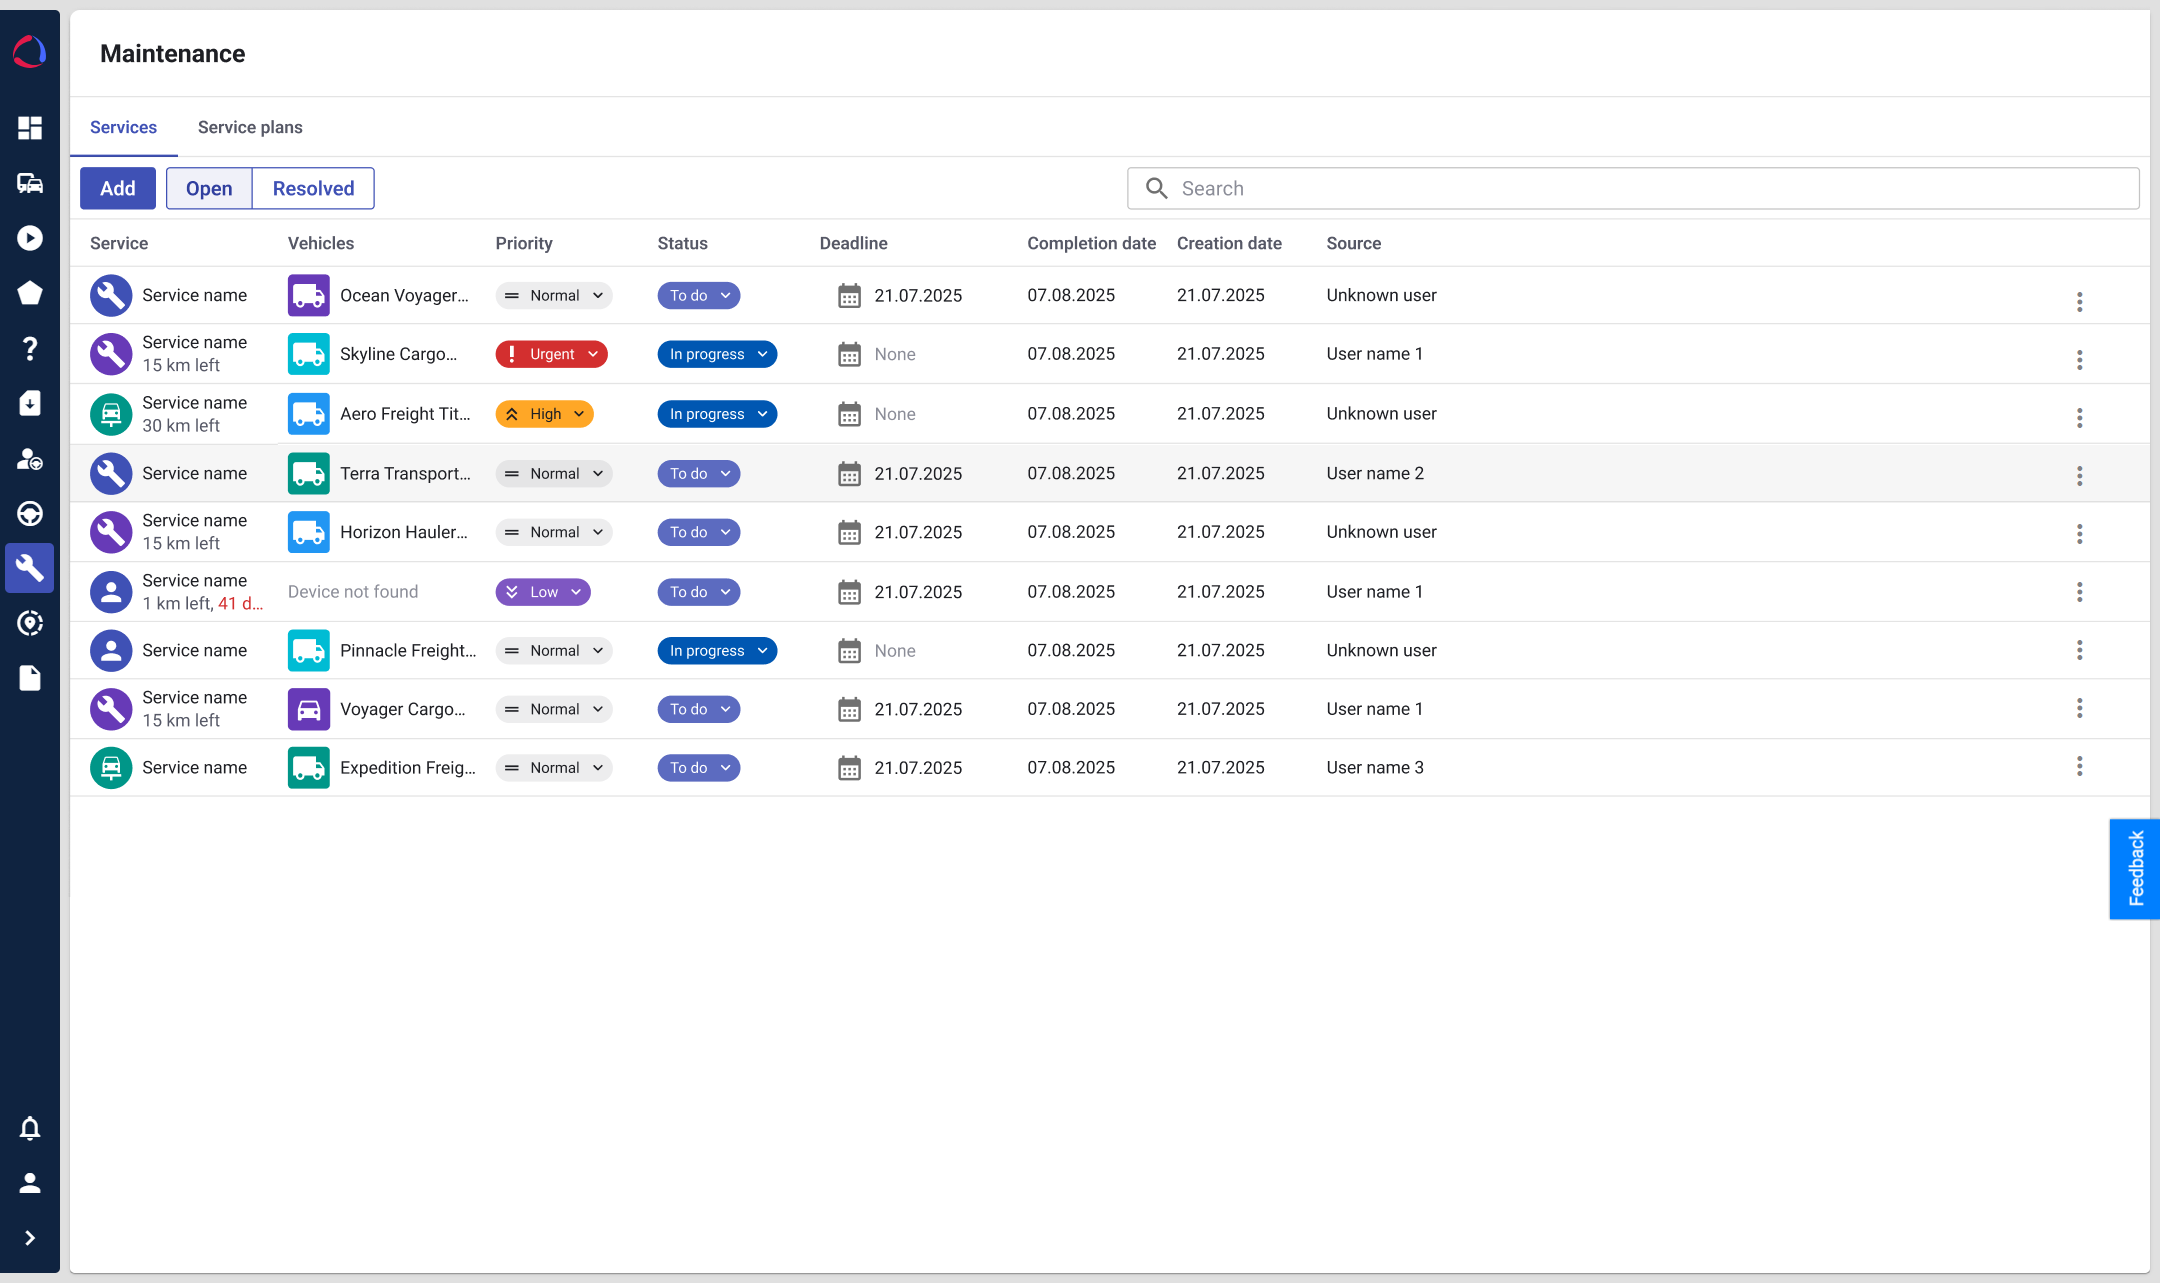Expand the sidebar with bottom chevron
The height and width of the screenshot is (1283, 2160).
coord(30,1238)
